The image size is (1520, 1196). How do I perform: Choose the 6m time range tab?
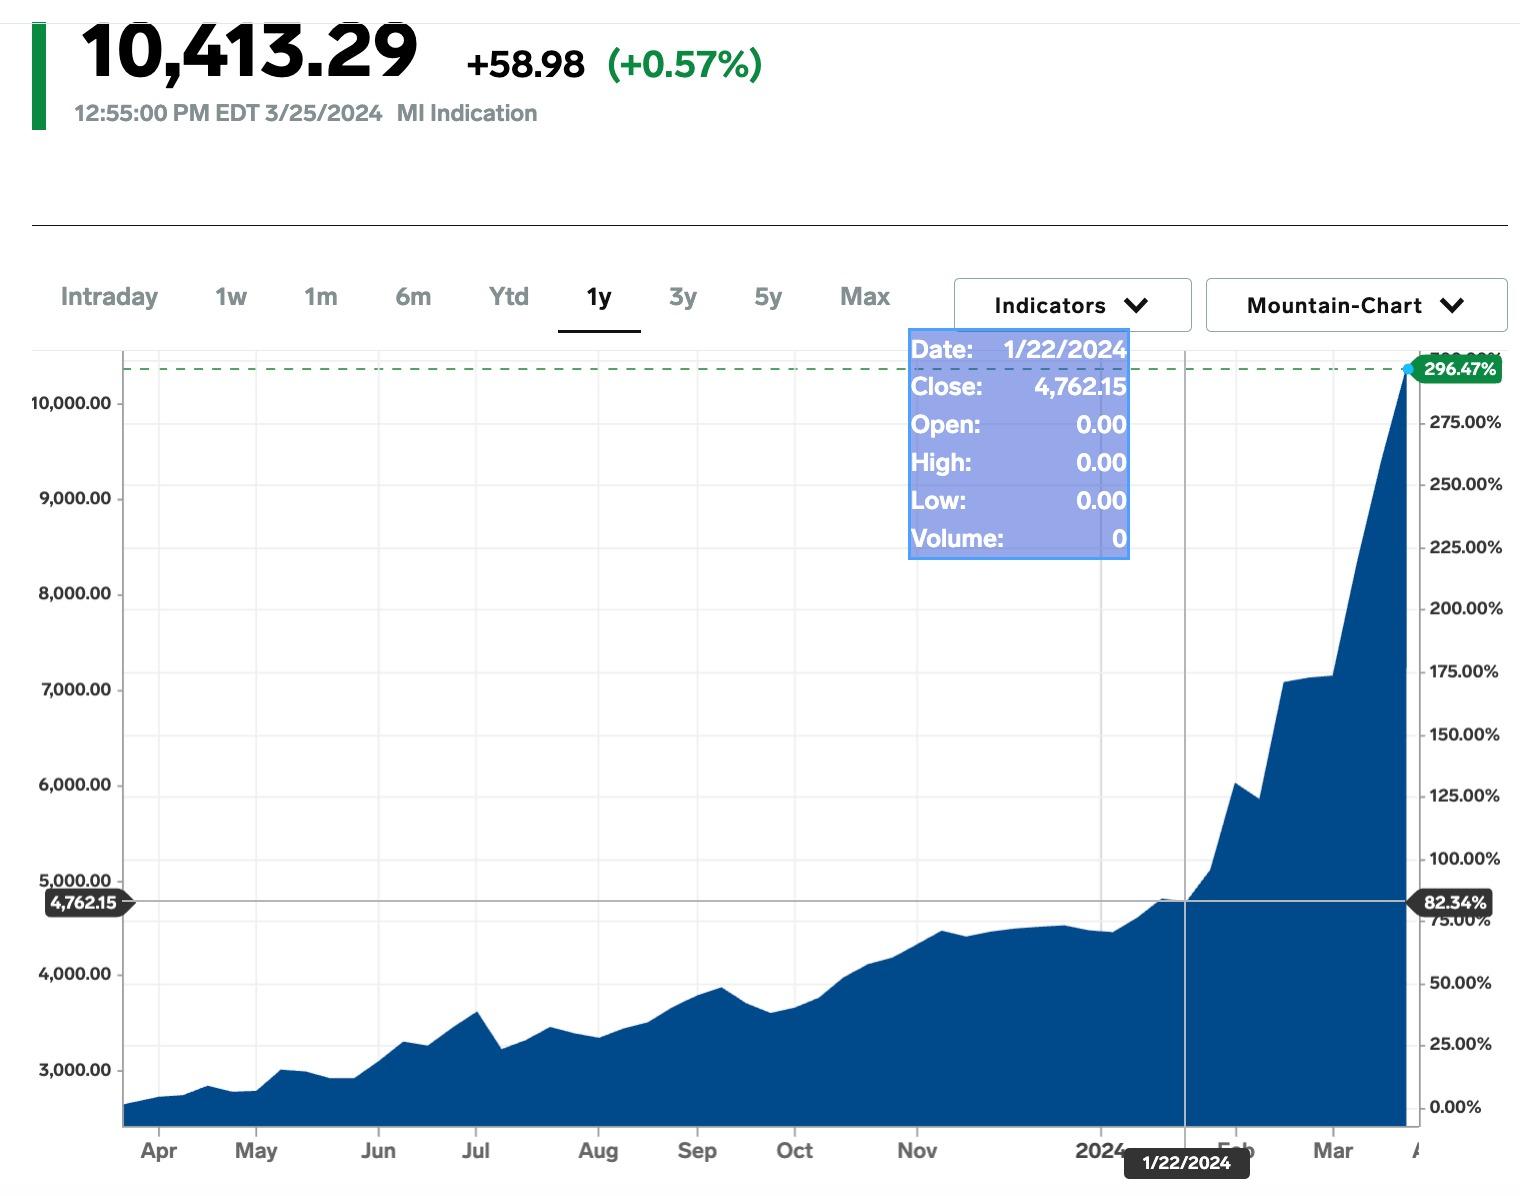pyautogui.click(x=412, y=297)
